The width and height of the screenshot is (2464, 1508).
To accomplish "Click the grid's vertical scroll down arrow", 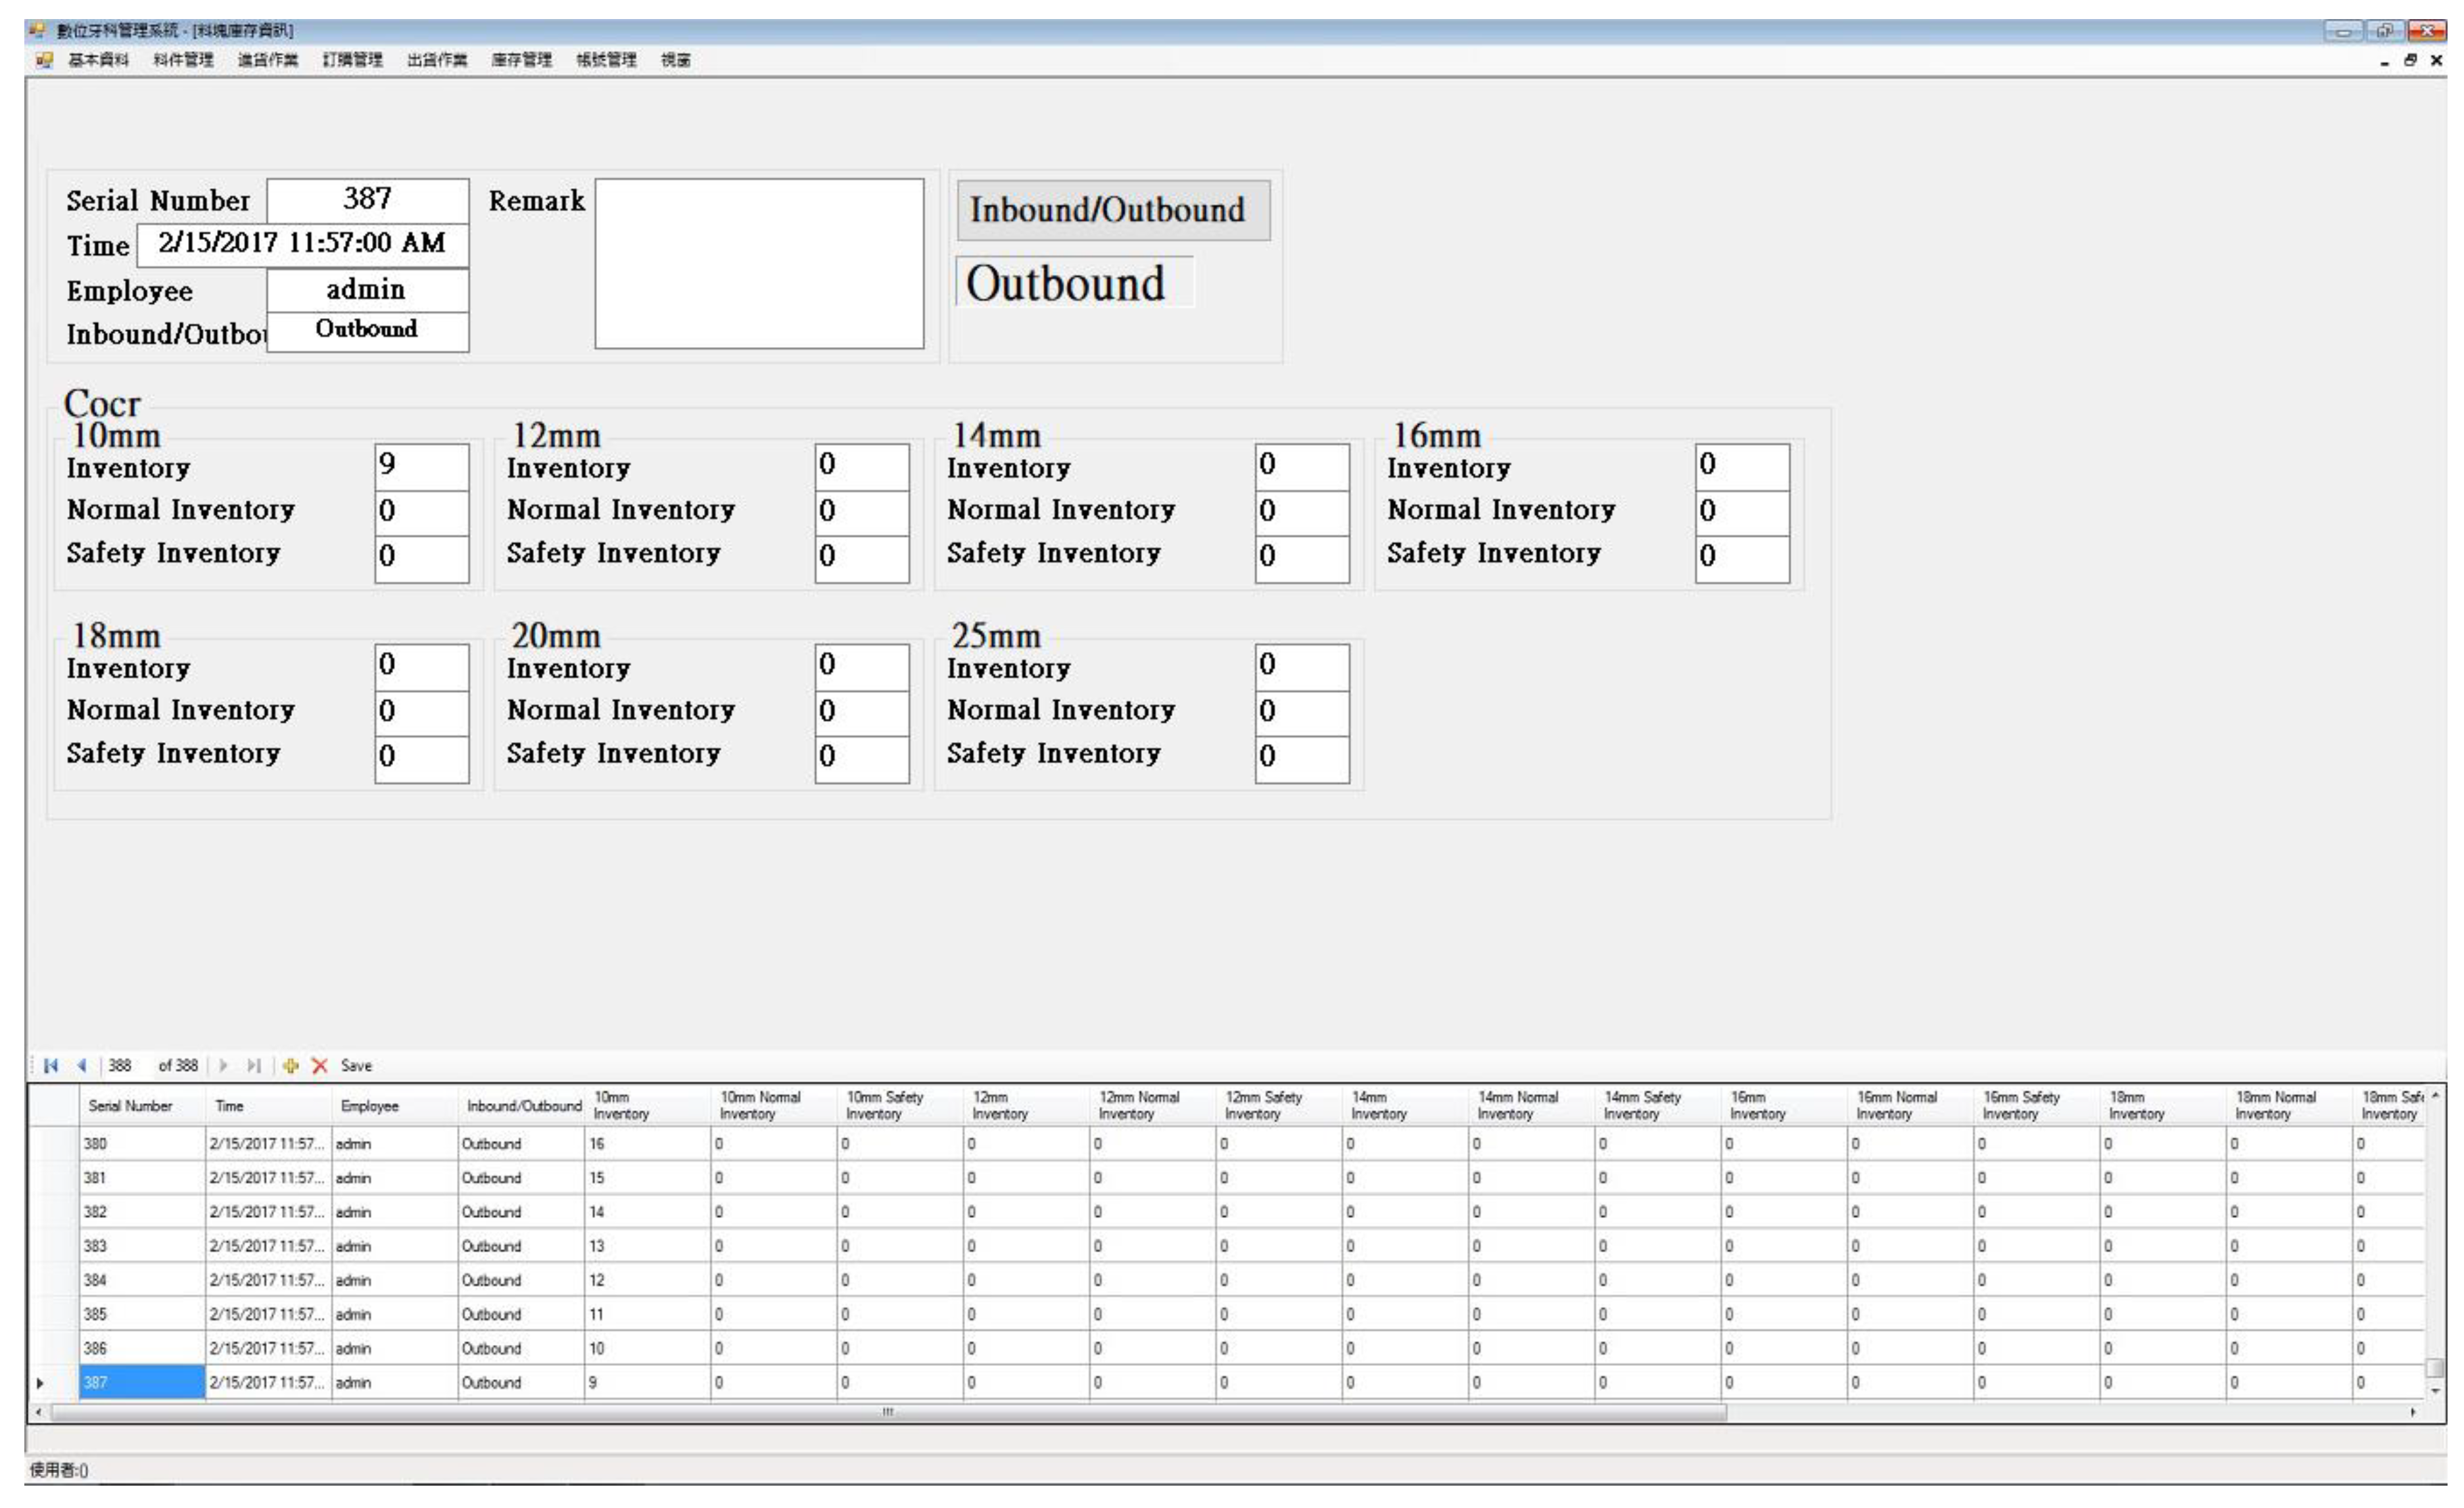I will pos(2435,1391).
